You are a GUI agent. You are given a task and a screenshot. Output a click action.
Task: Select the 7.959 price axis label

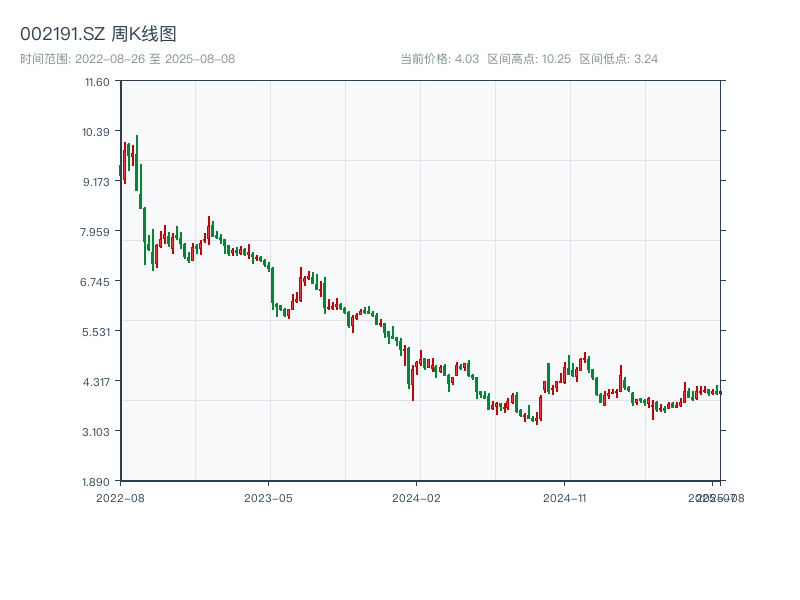(x=97, y=231)
